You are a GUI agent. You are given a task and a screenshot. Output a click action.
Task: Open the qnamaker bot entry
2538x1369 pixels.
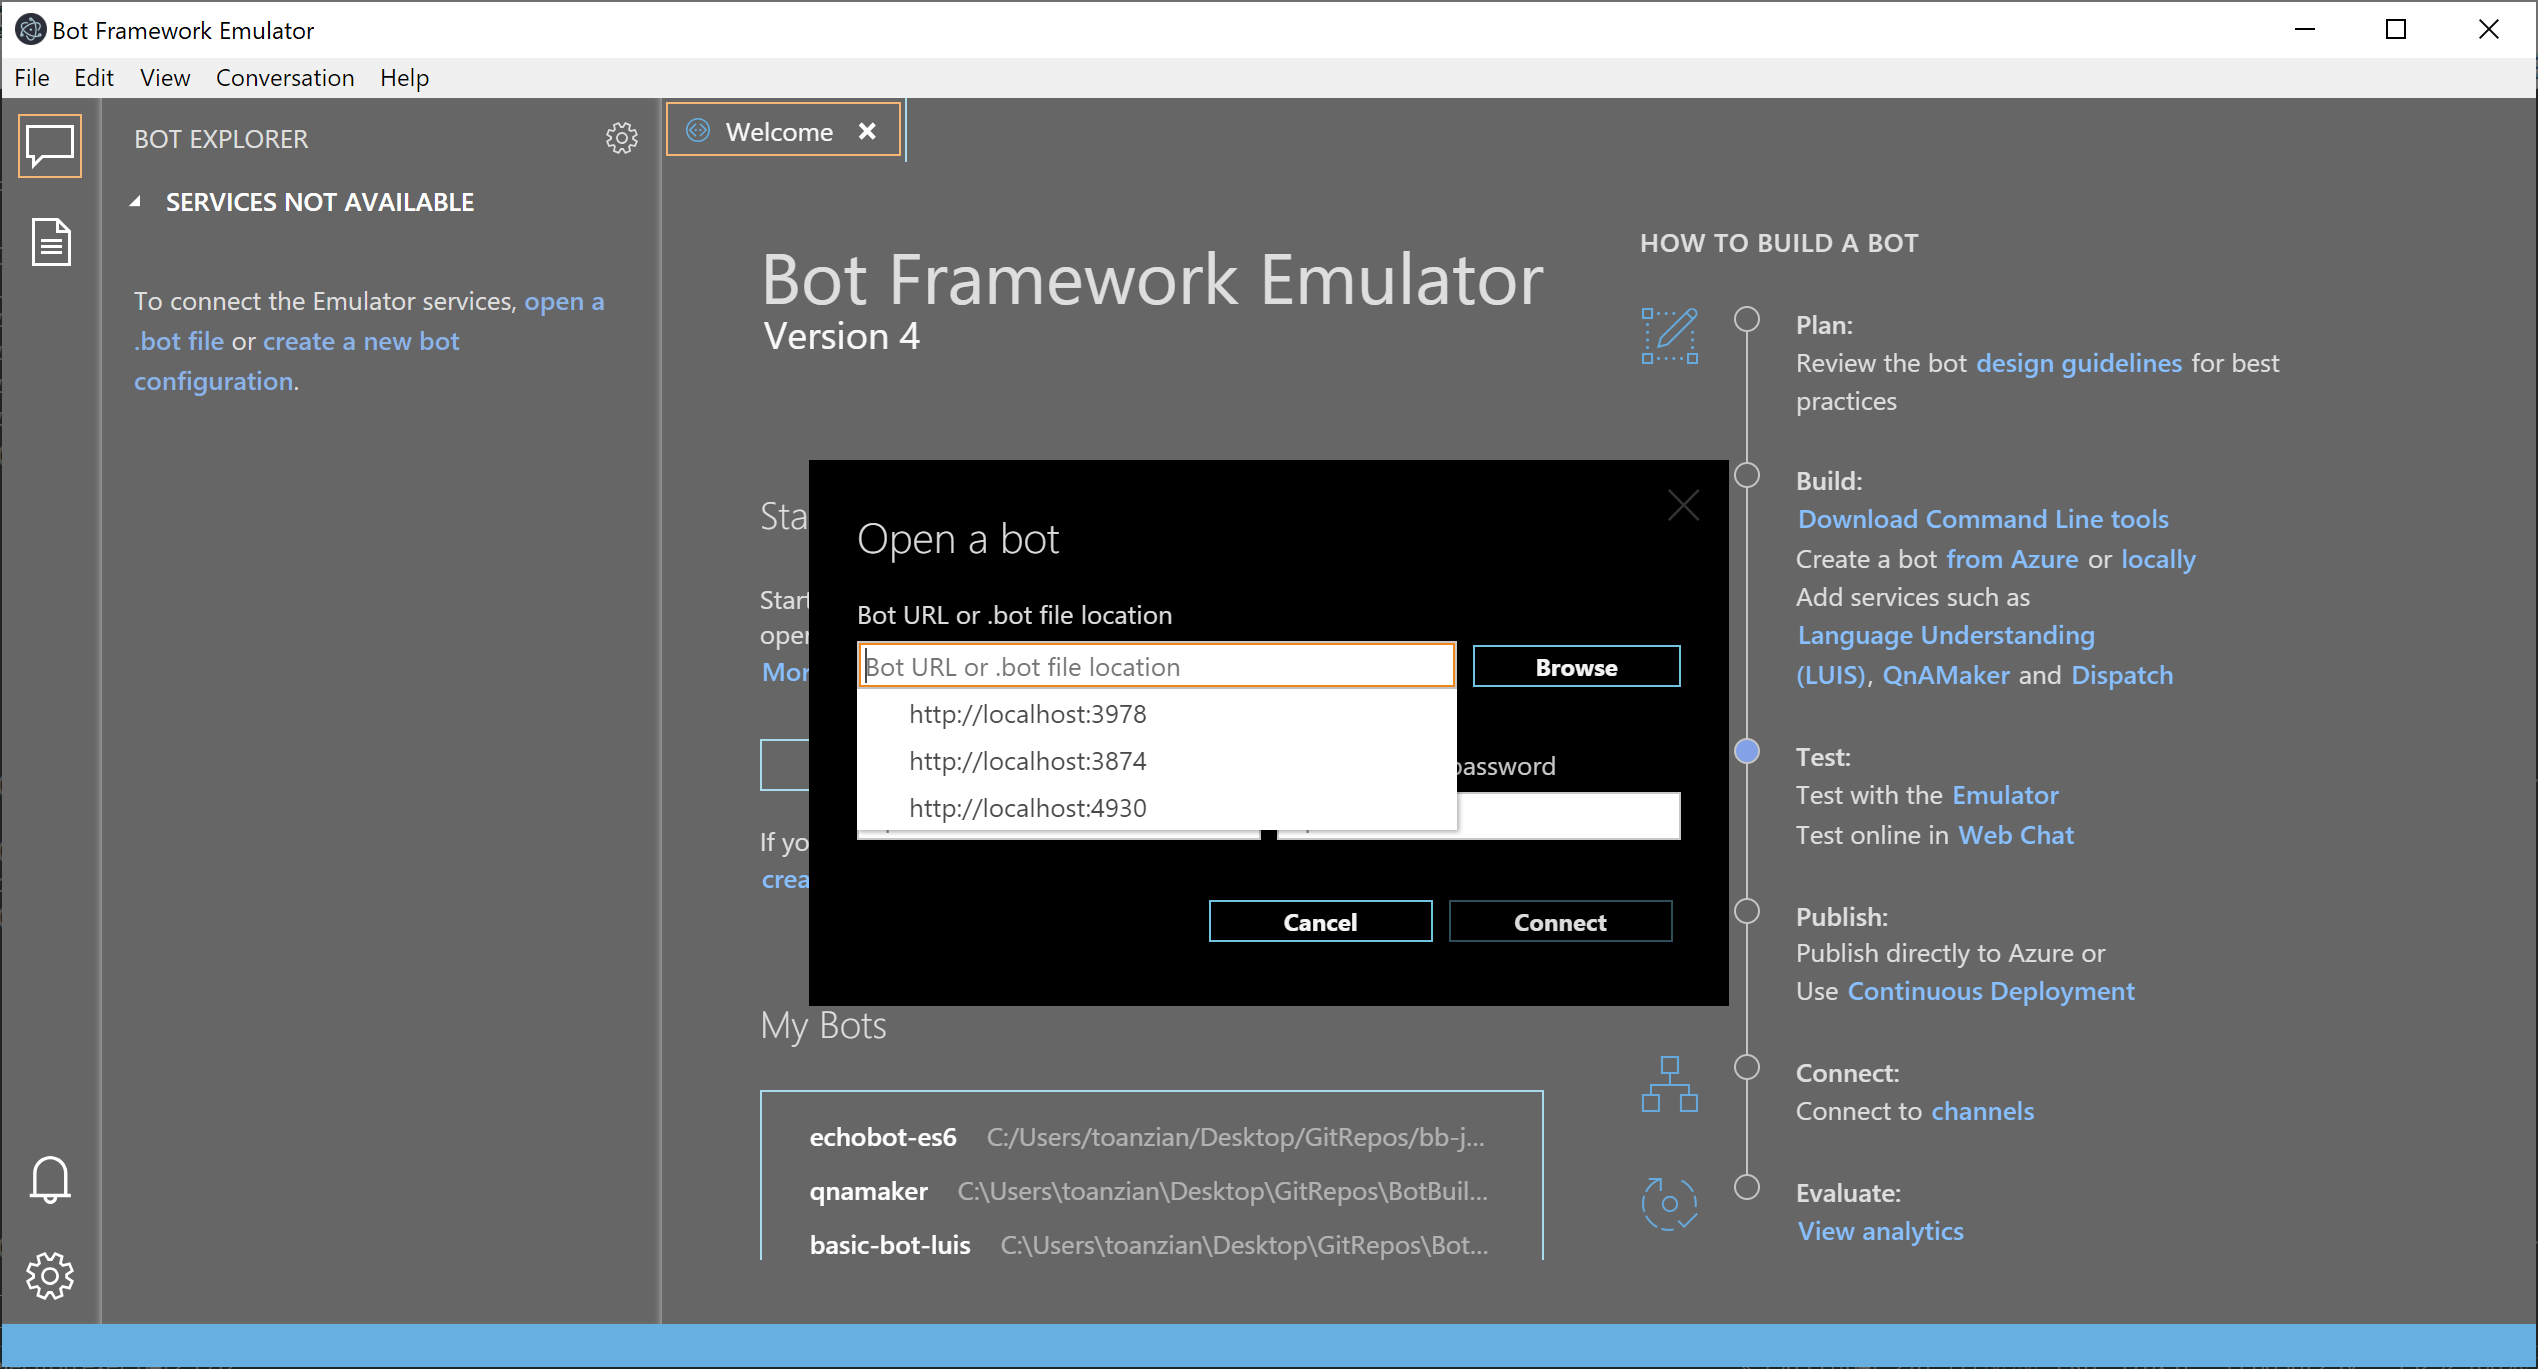(1150, 1191)
